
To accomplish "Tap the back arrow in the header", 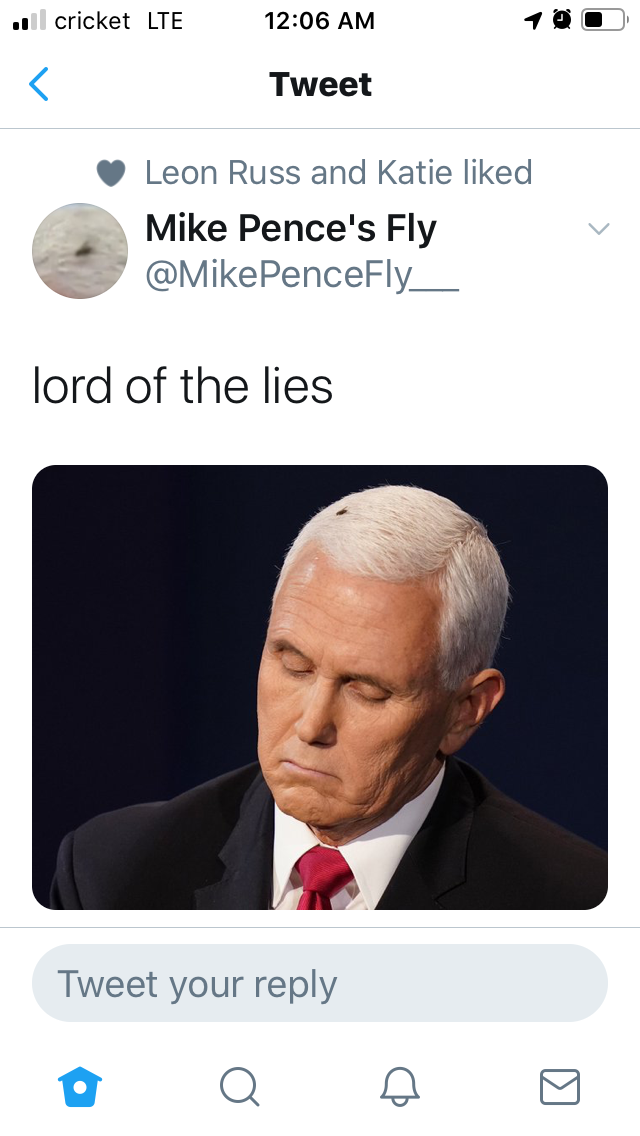I will pos(39,85).
